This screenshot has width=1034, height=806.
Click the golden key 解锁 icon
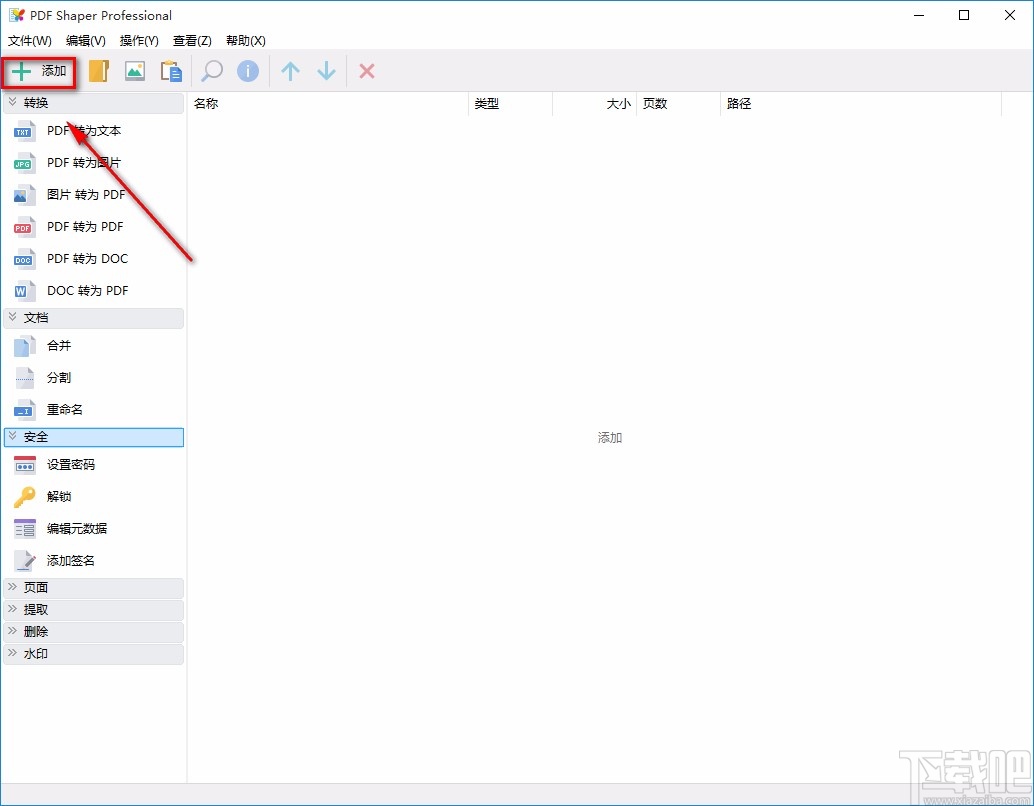tap(24, 497)
